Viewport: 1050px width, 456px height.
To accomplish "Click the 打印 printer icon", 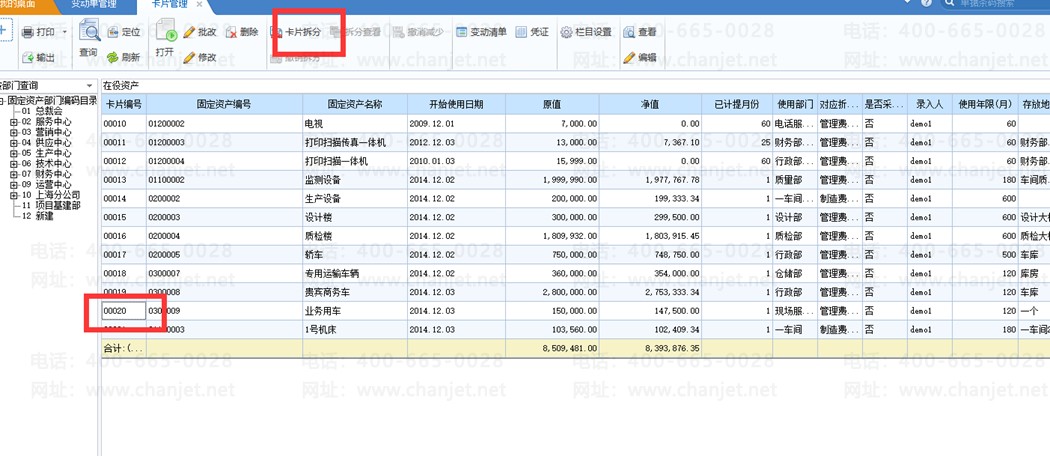I will click(x=27, y=32).
